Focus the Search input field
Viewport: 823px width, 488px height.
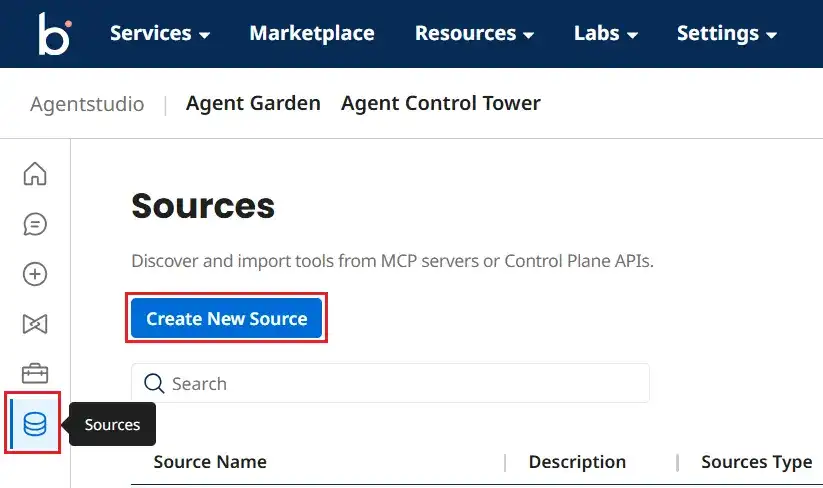400,384
